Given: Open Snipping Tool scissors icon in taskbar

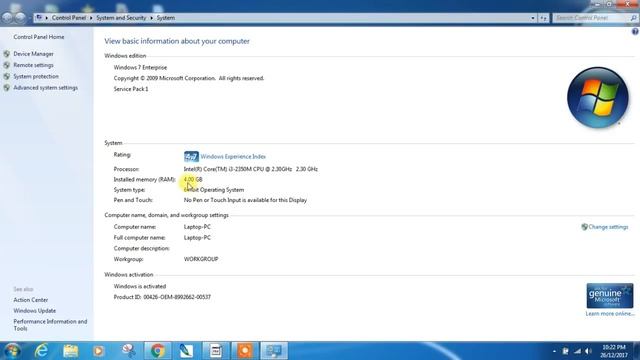Looking at the screenshot, I should pyautogui.click(x=128, y=351).
